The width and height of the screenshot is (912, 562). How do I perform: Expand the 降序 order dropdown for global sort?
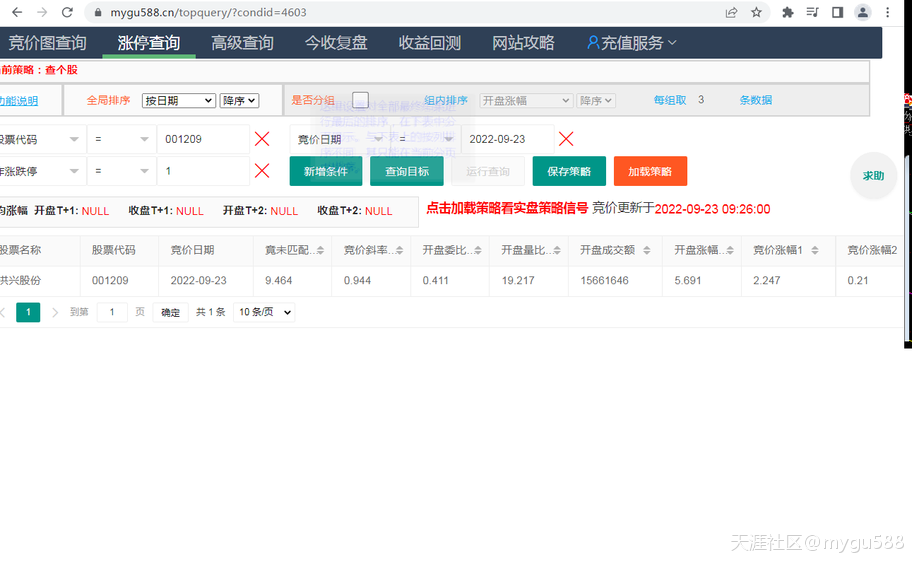(239, 101)
